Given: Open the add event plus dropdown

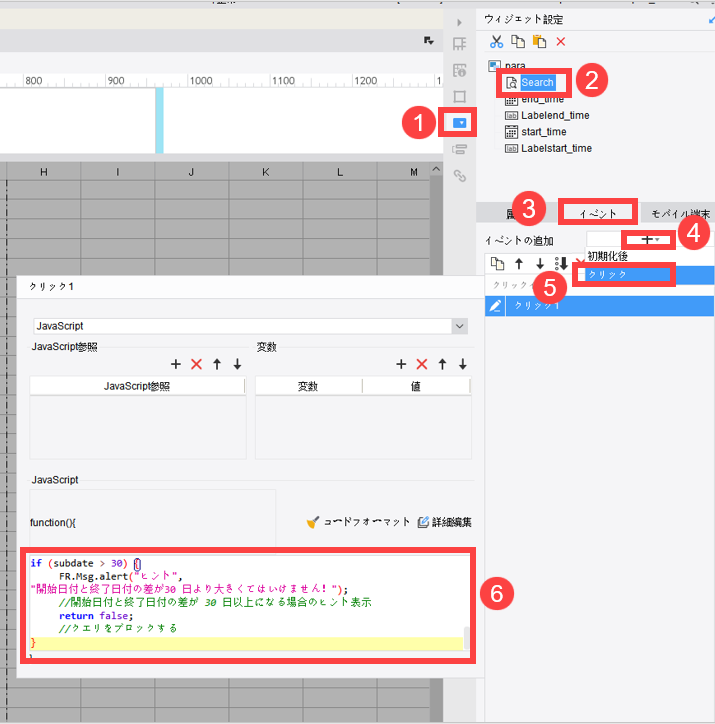Looking at the screenshot, I should (650, 240).
